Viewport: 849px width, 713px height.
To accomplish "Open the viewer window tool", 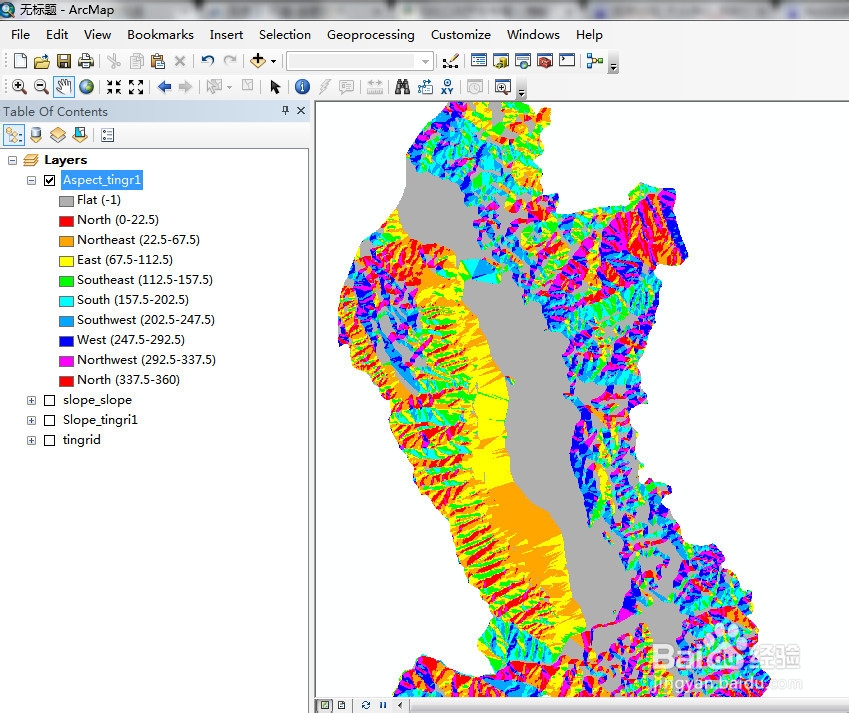I will 502,87.
